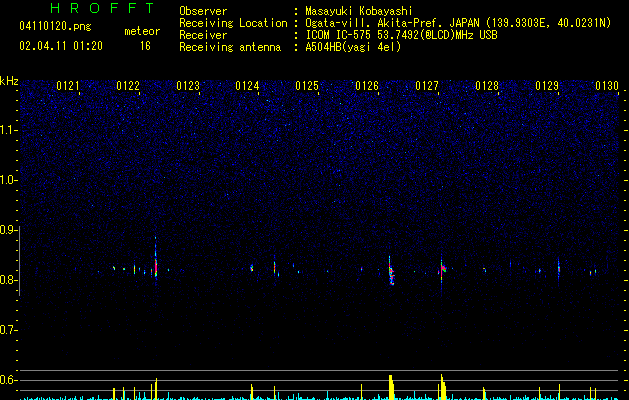629x400 pixels.
Task: Click the 1.0 kHz axis label
Action: click(x=8, y=180)
